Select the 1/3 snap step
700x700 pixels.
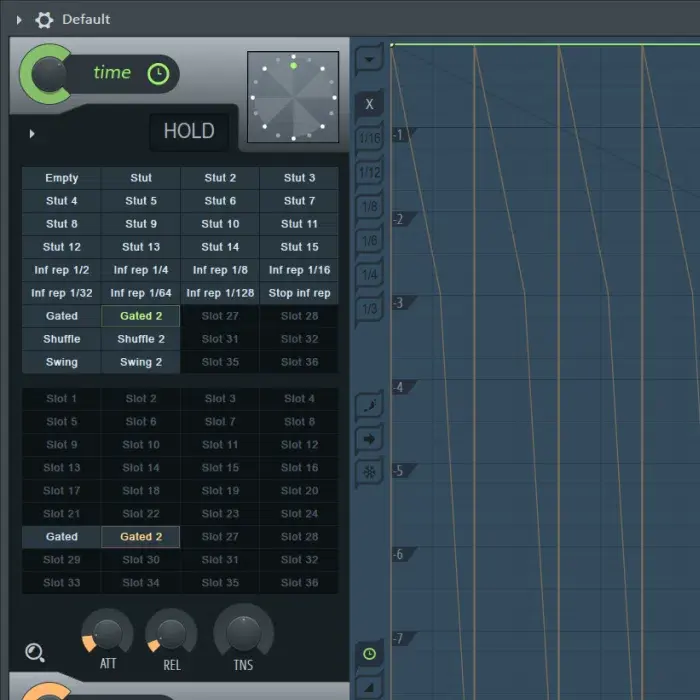[369, 309]
